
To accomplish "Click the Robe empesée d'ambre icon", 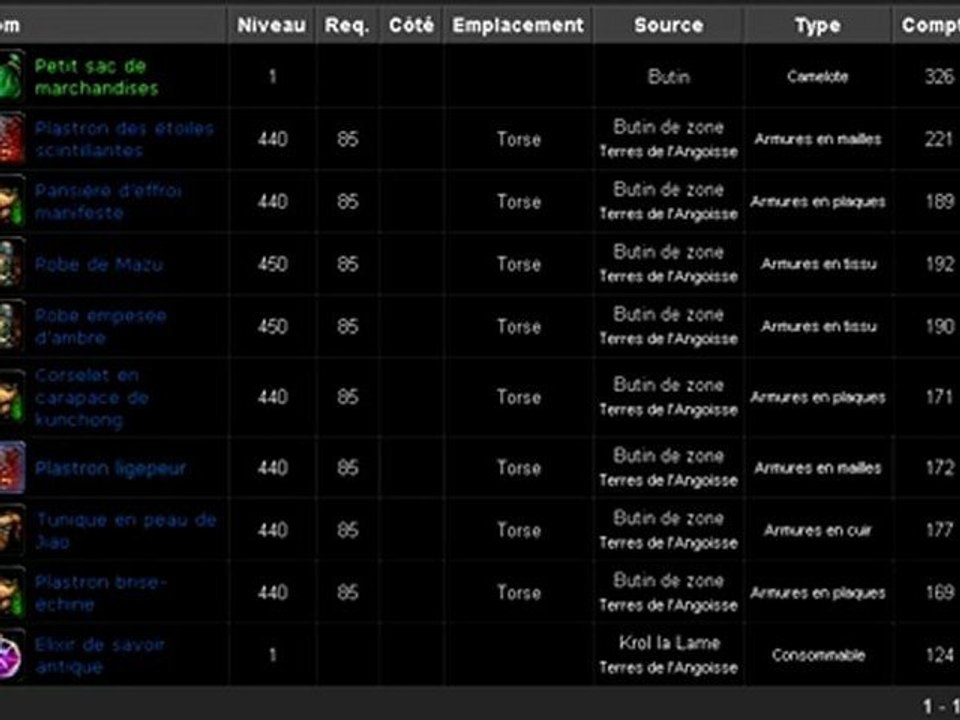I will 11,326.
